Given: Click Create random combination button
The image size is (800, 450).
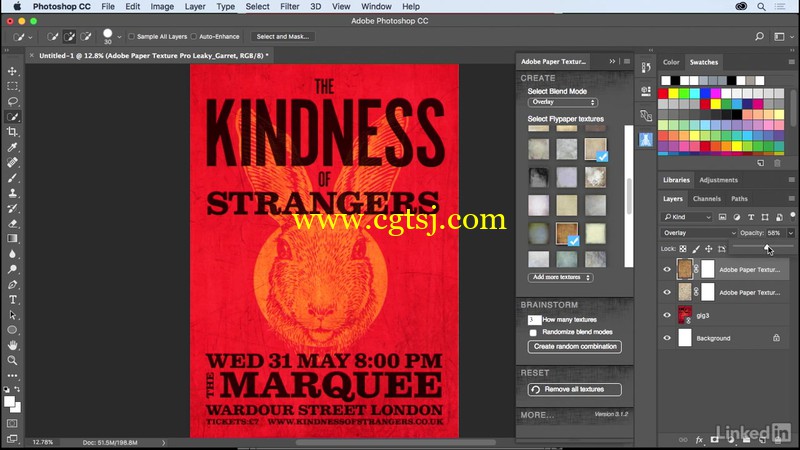Looking at the screenshot, I should click(x=574, y=346).
